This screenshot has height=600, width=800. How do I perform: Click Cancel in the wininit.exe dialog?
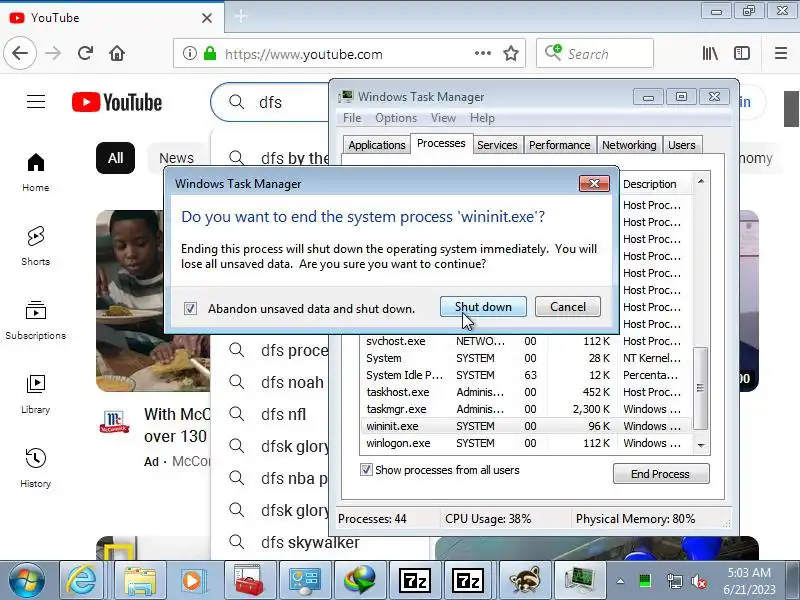[x=568, y=307]
